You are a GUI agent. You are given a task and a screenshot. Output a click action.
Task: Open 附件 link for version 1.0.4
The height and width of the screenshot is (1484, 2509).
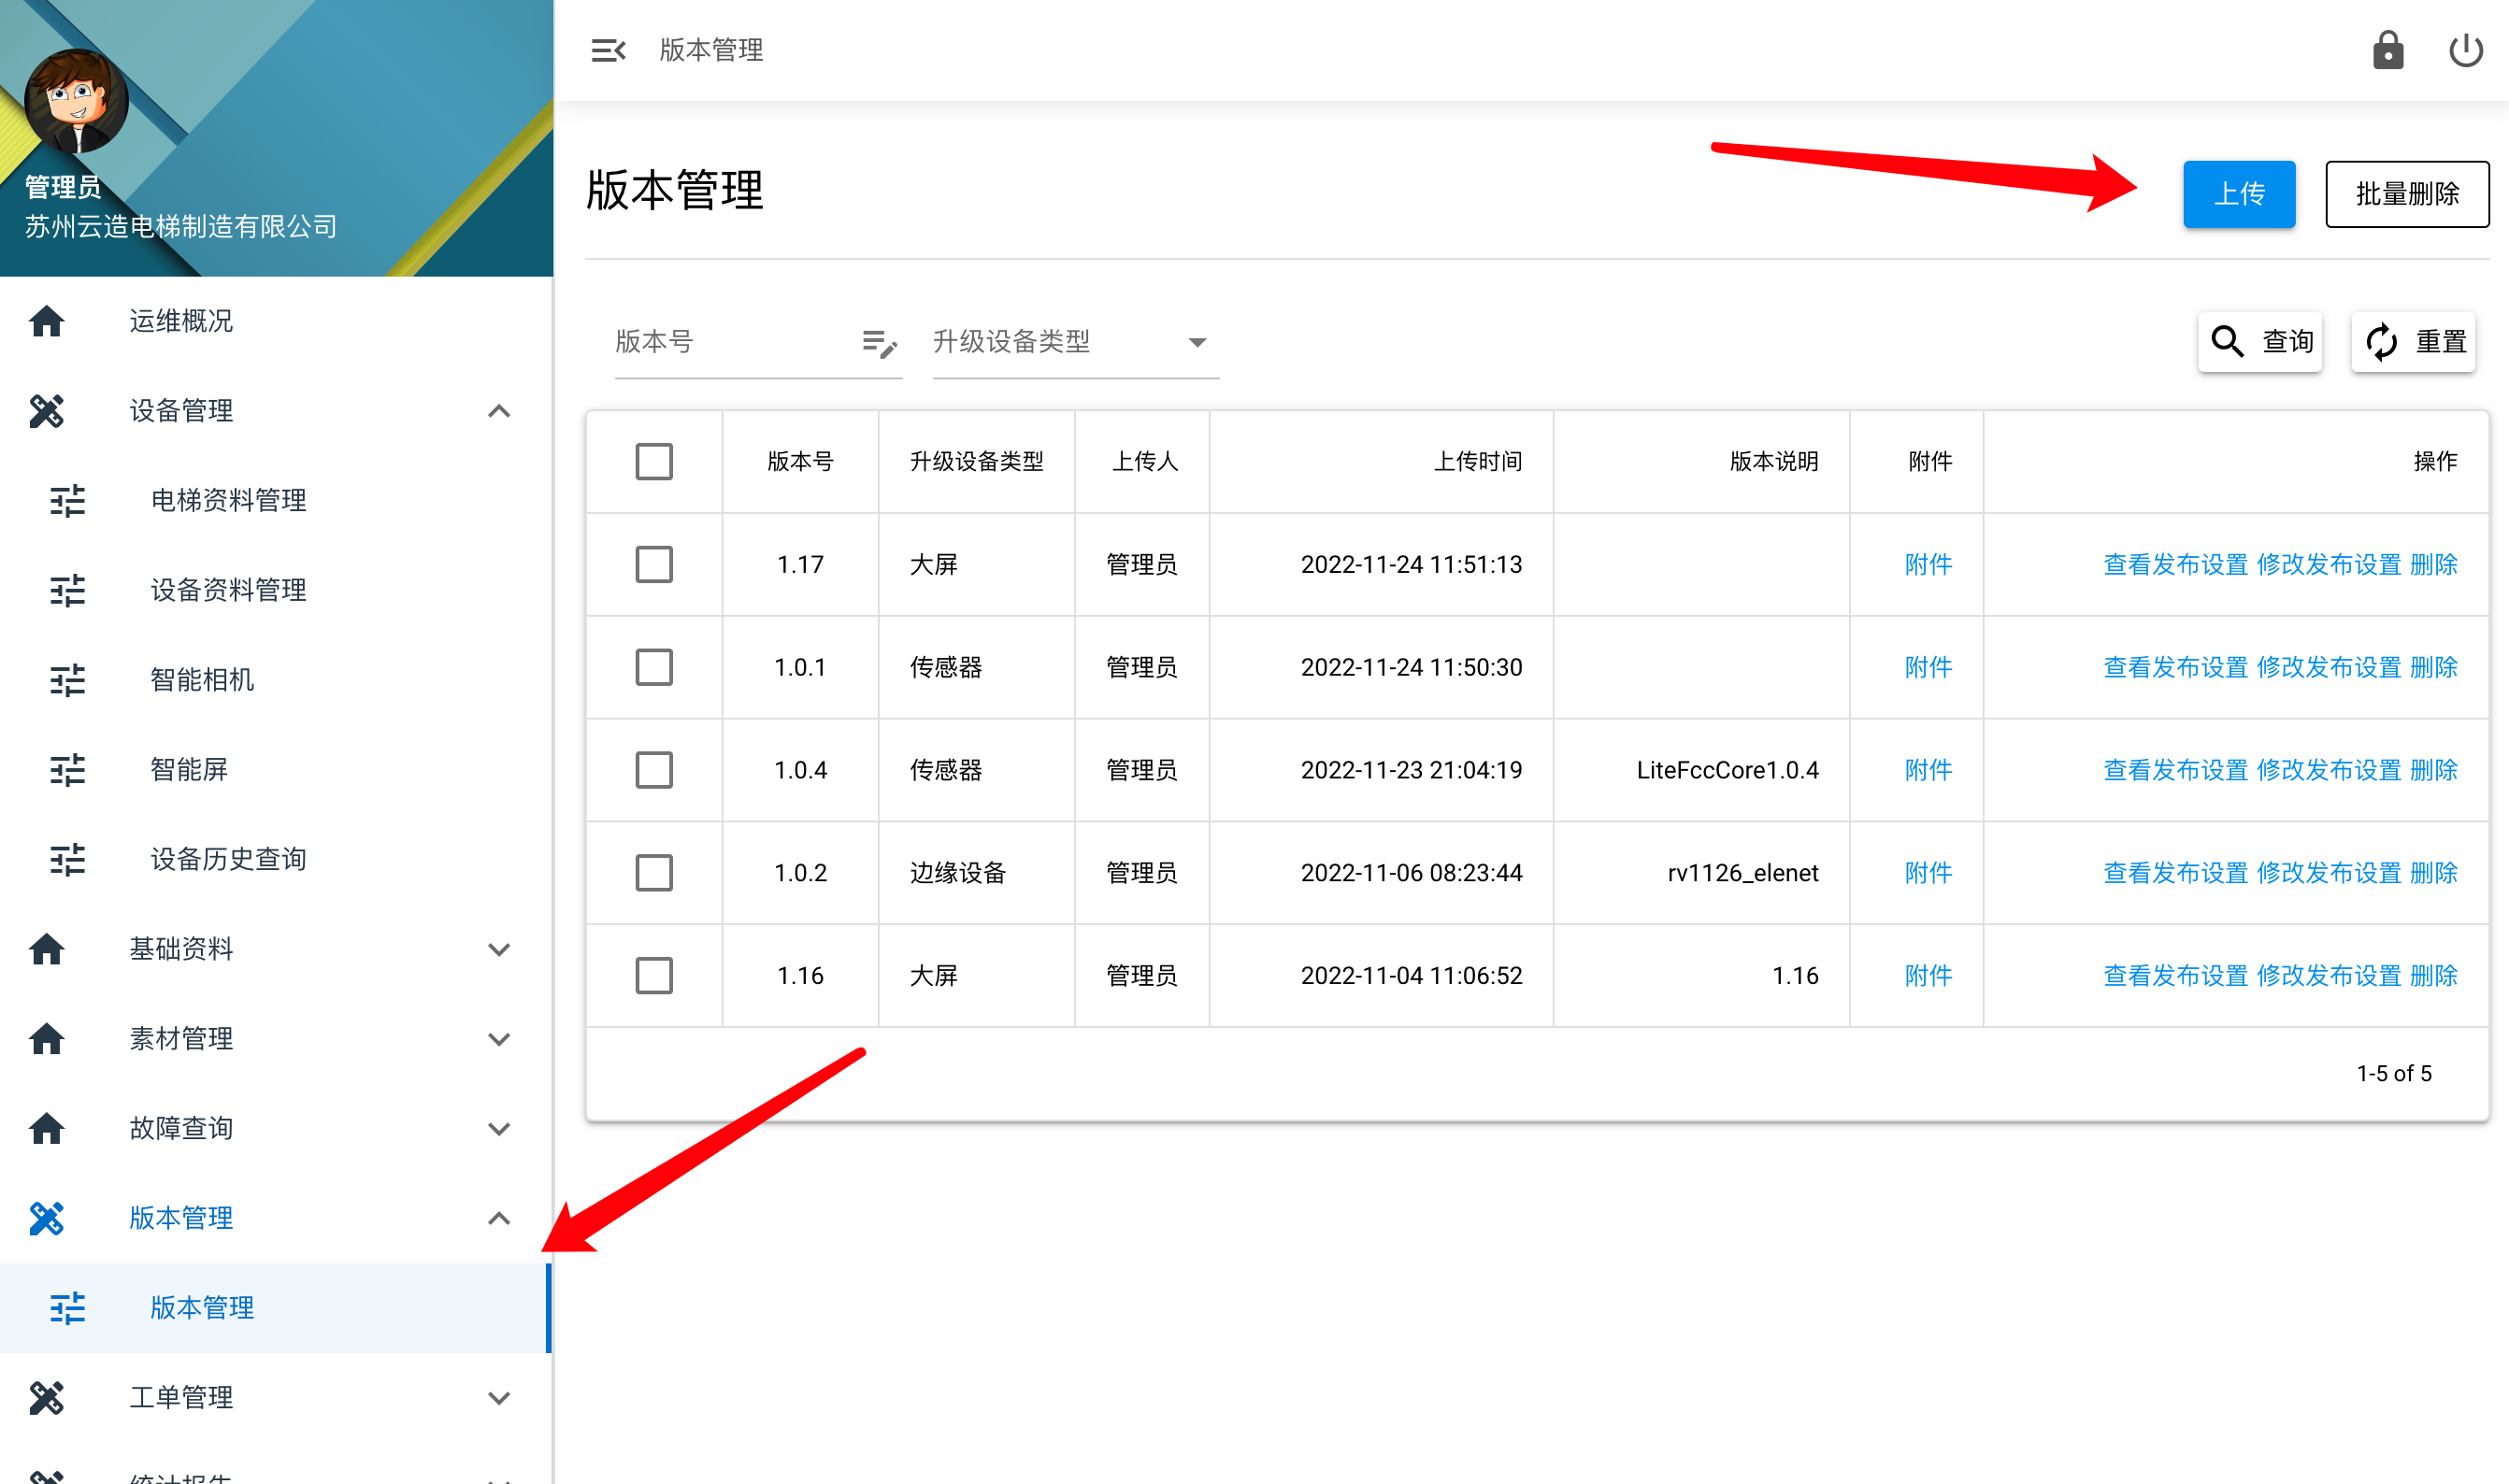click(1927, 770)
